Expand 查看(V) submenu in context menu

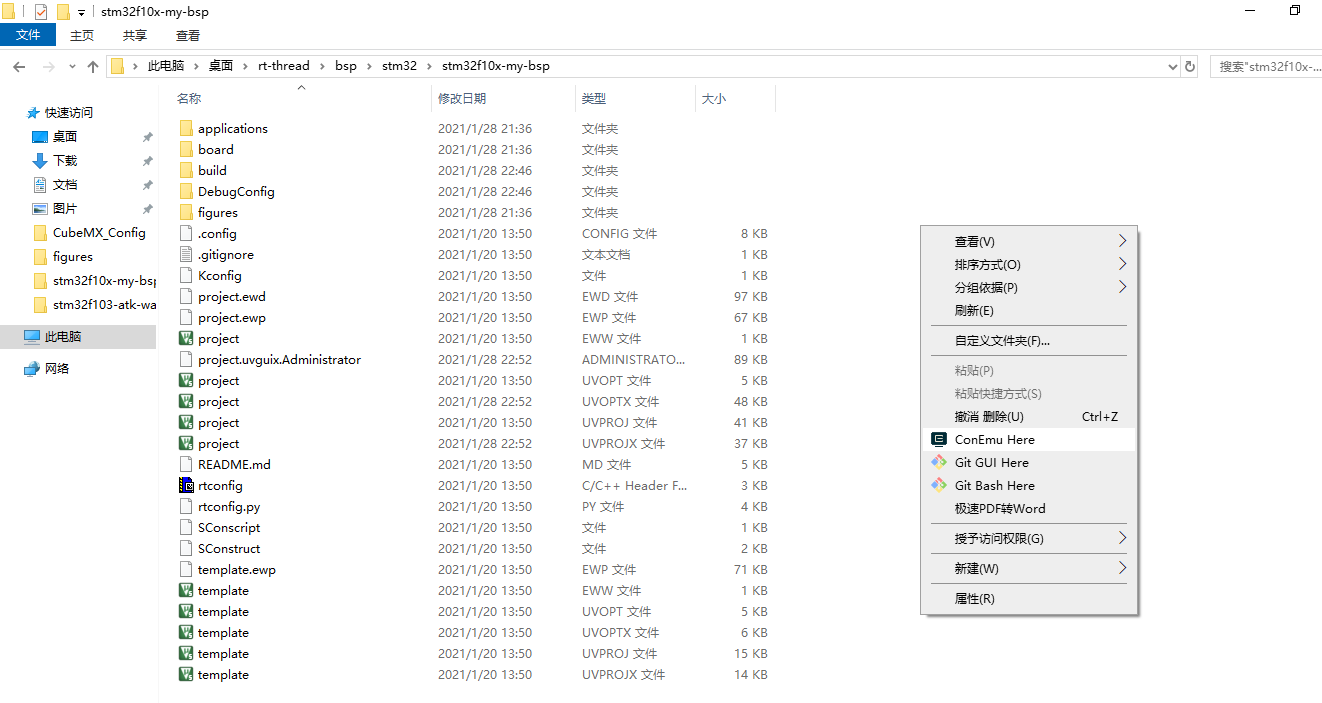[x=1122, y=241]
